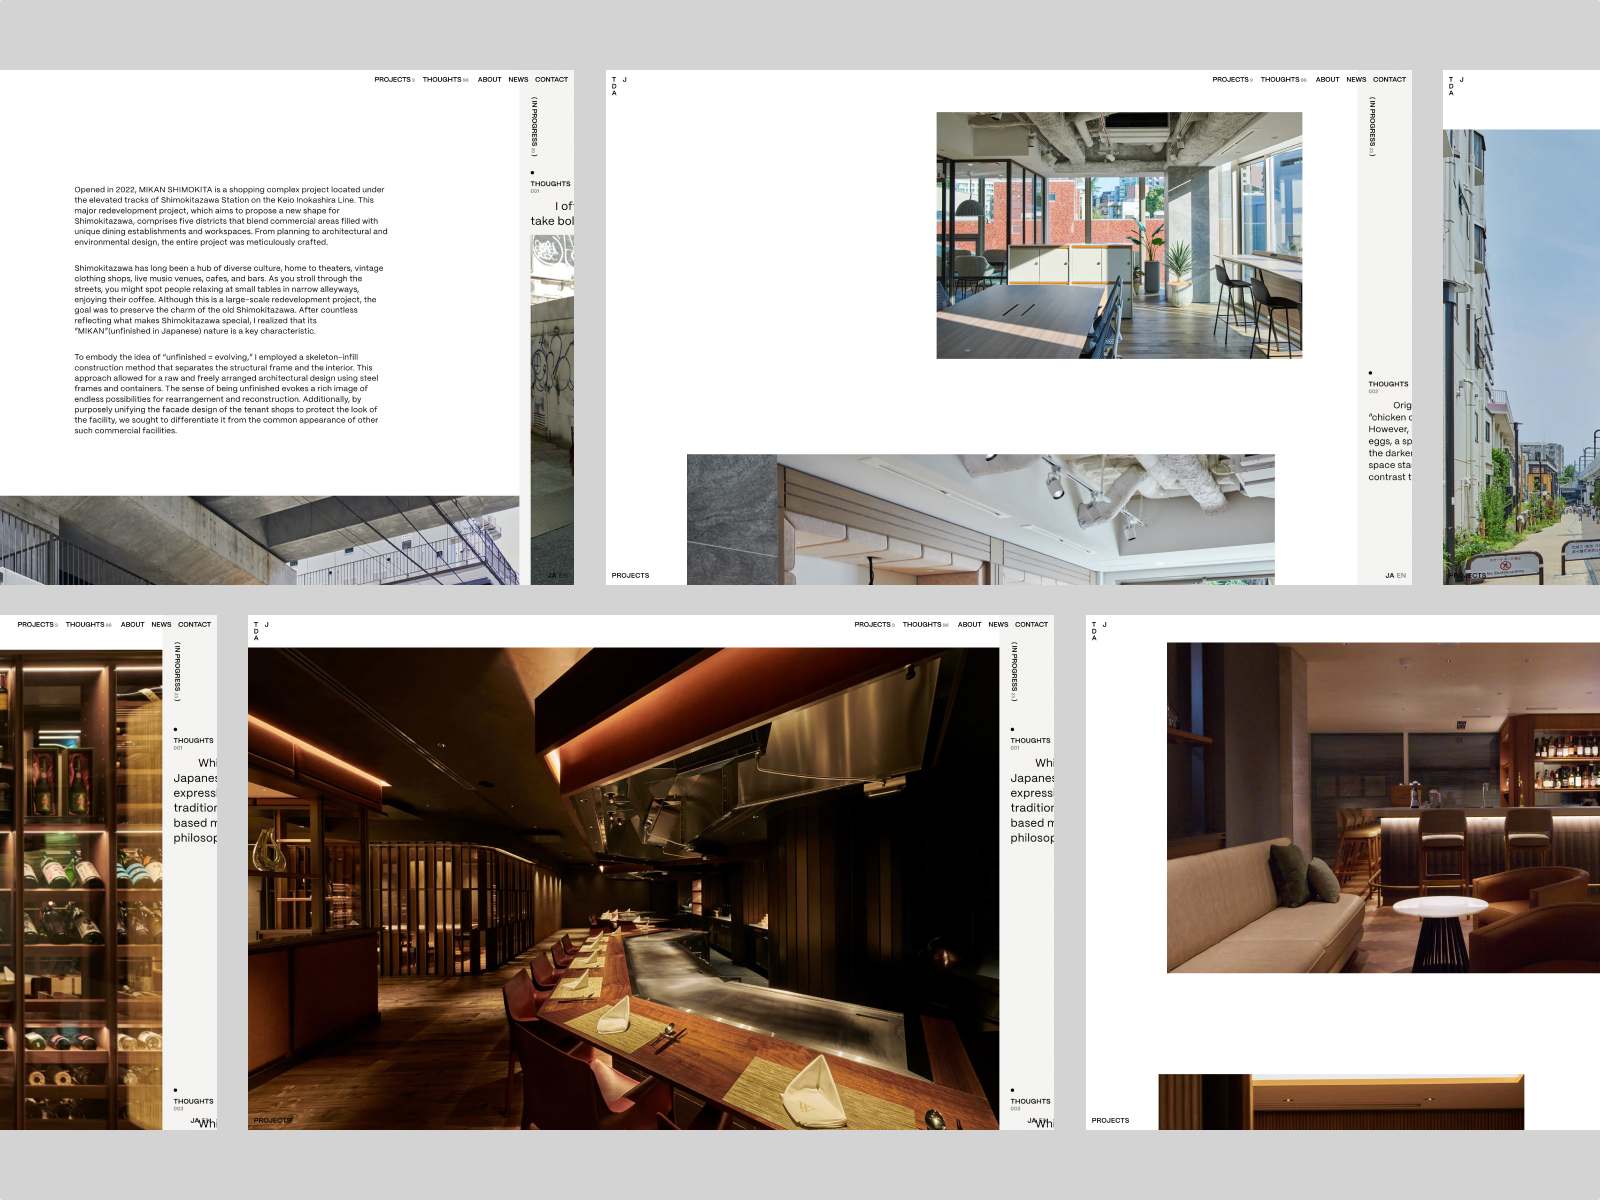The width and height of the screenshot is (1600, 1200).
Task: Click bottom PROJECTS link on the teppanyaki page
Action: (x=272, y=1121)
